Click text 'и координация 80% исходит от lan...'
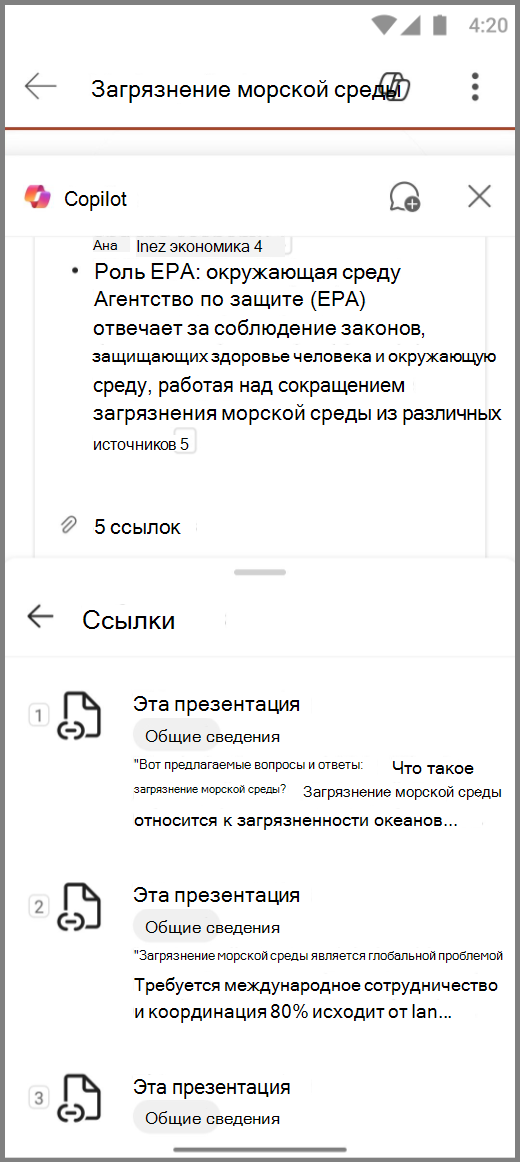This screenshot has width=520, height=1162. 293,1014
